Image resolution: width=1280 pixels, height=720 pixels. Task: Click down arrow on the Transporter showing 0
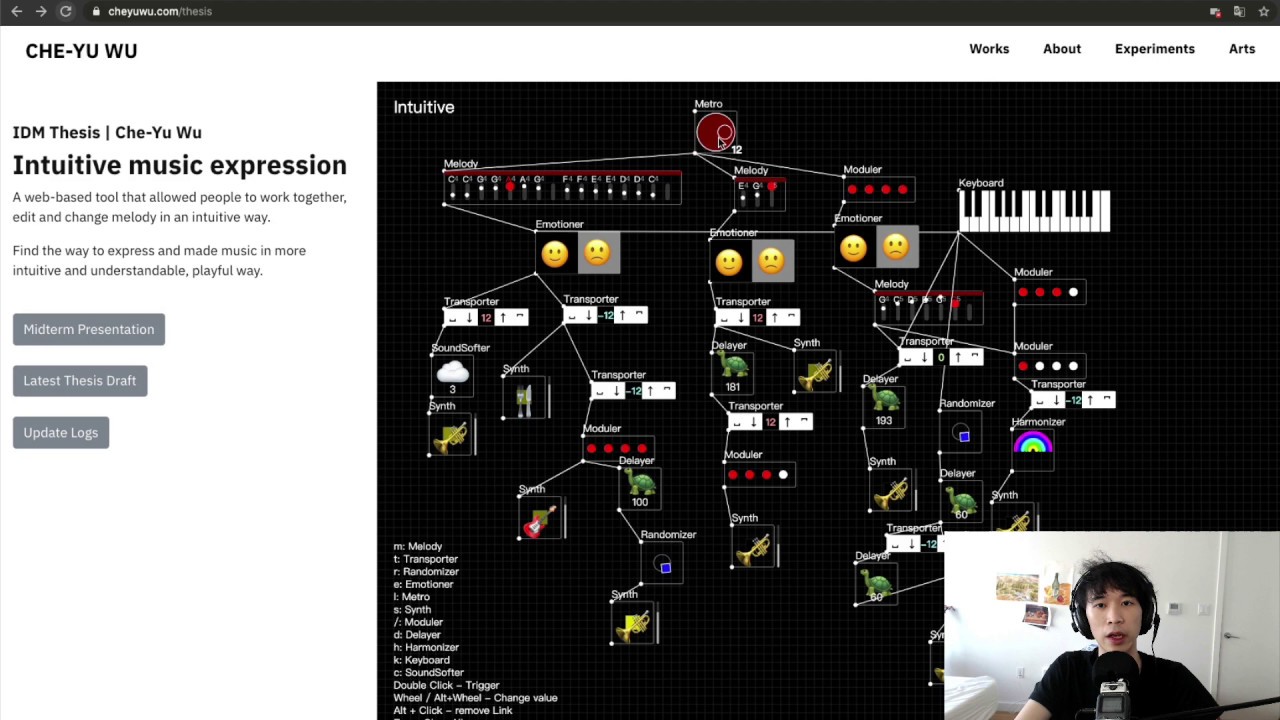[x=924, y=357]
